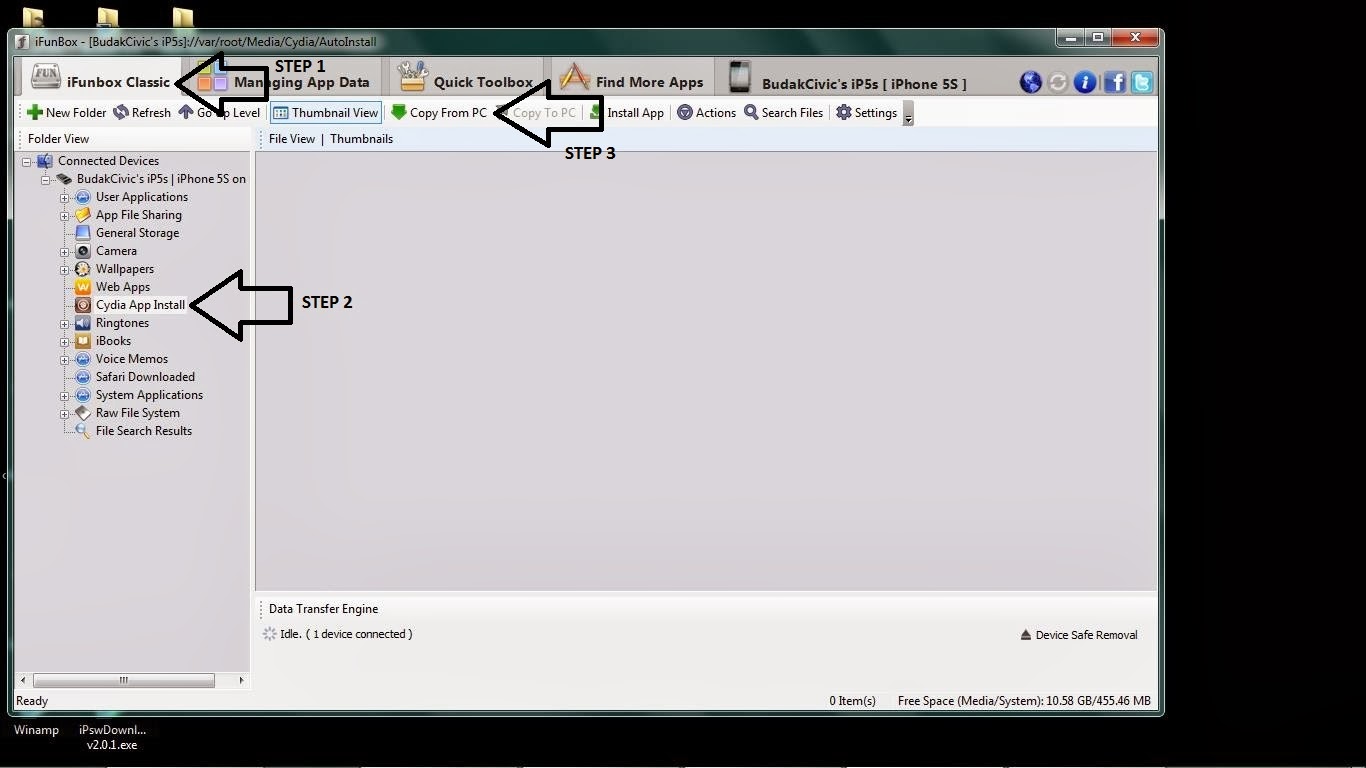Open the iFunbox Classic tab
This screenshot has height=768, width=1366.
click(x=99, y=79)
